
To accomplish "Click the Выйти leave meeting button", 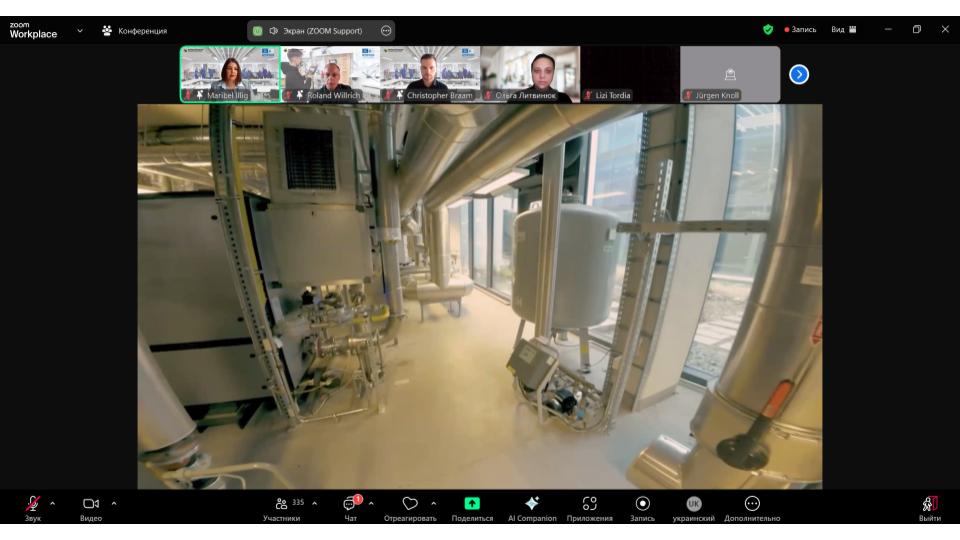I will pyautogui.click(x=930, y=505).
